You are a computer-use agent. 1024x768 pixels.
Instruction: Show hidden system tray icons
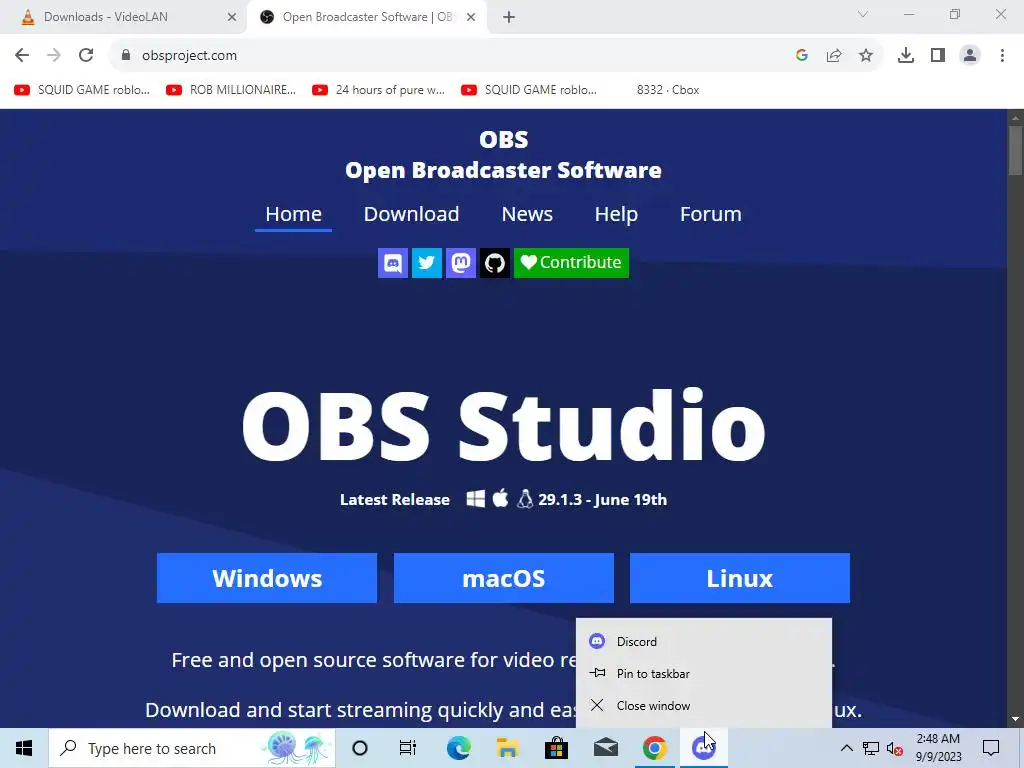(x=846, y=748)
